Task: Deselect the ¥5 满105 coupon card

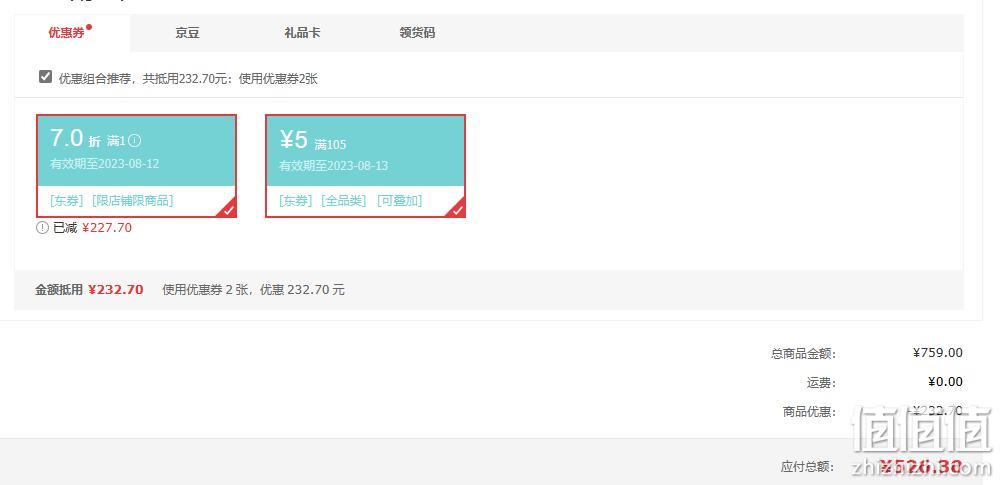Action: (365, 166)
